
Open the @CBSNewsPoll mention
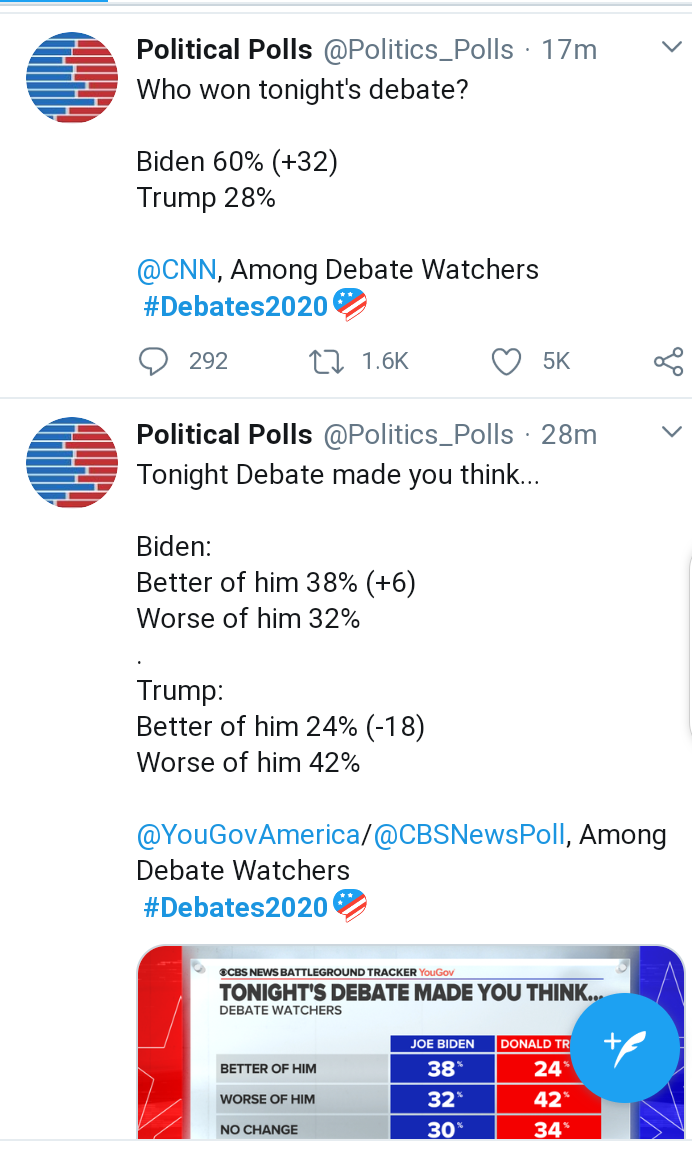(470, 835)
